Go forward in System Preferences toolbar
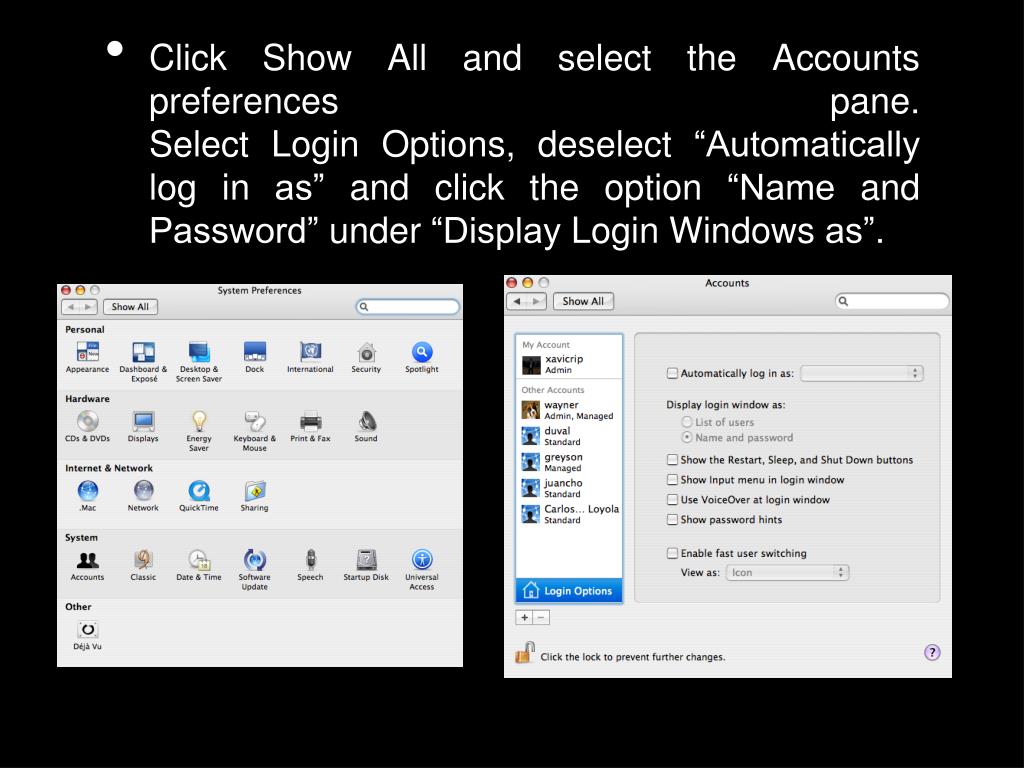This screenshot has height=768, width=1024. tap(88, 307)
